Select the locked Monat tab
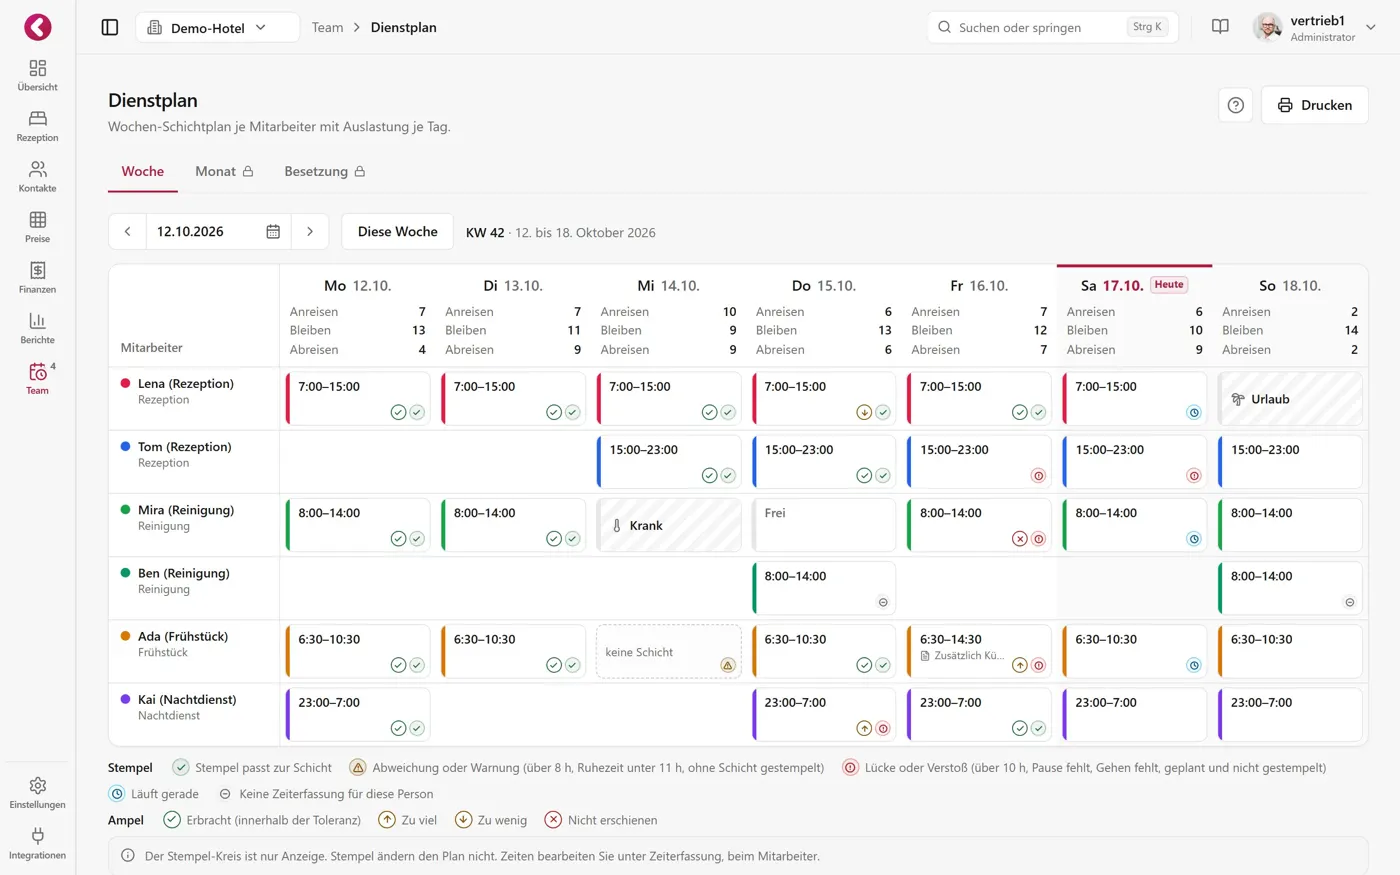Viewport: 1400px width, 875px height. click(x=224, y=171)
